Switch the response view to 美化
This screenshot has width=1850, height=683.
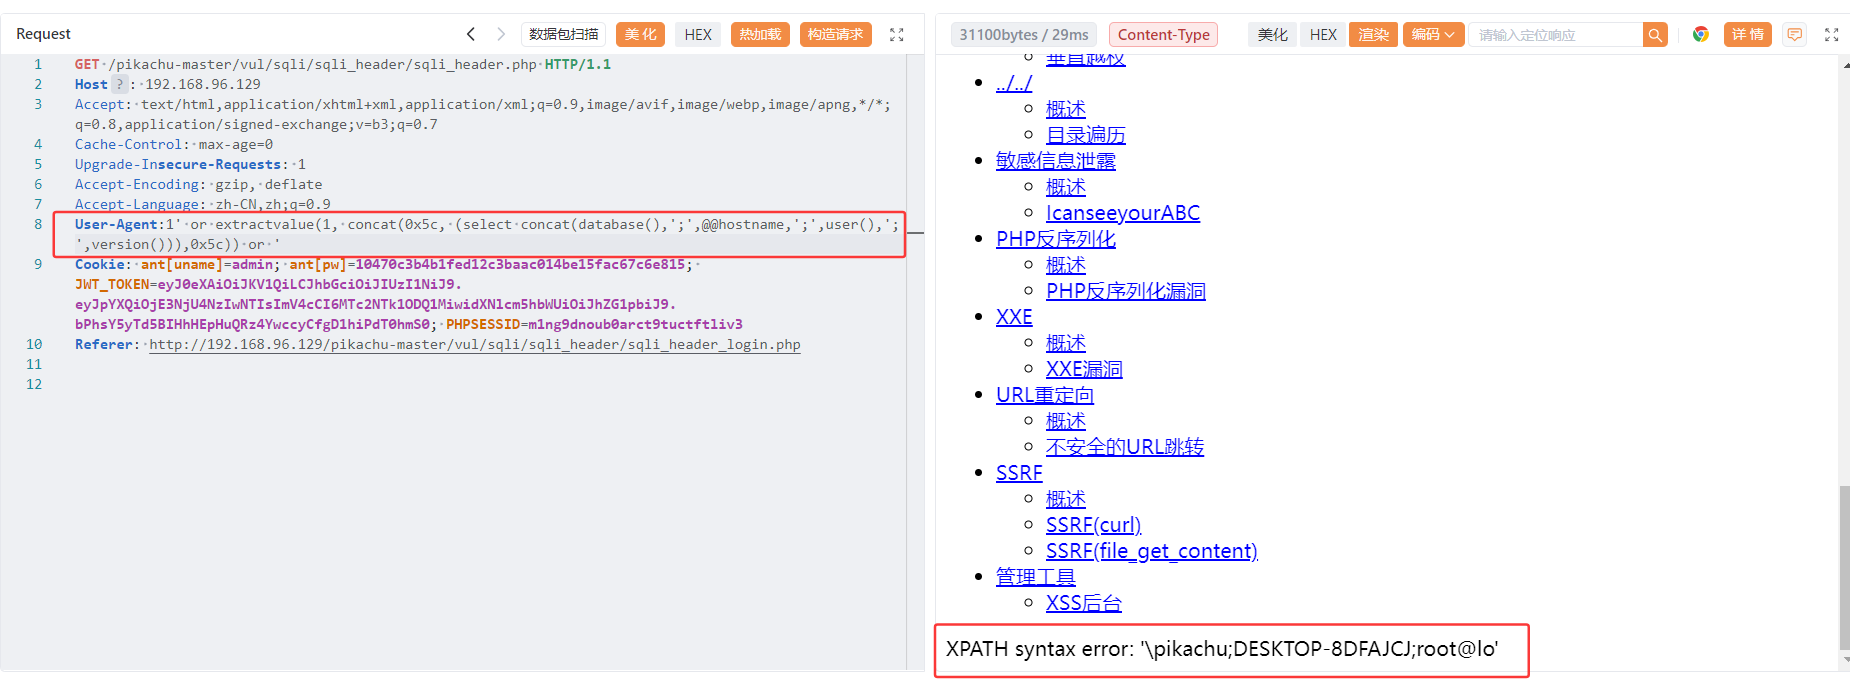[x=1272, y=35]
